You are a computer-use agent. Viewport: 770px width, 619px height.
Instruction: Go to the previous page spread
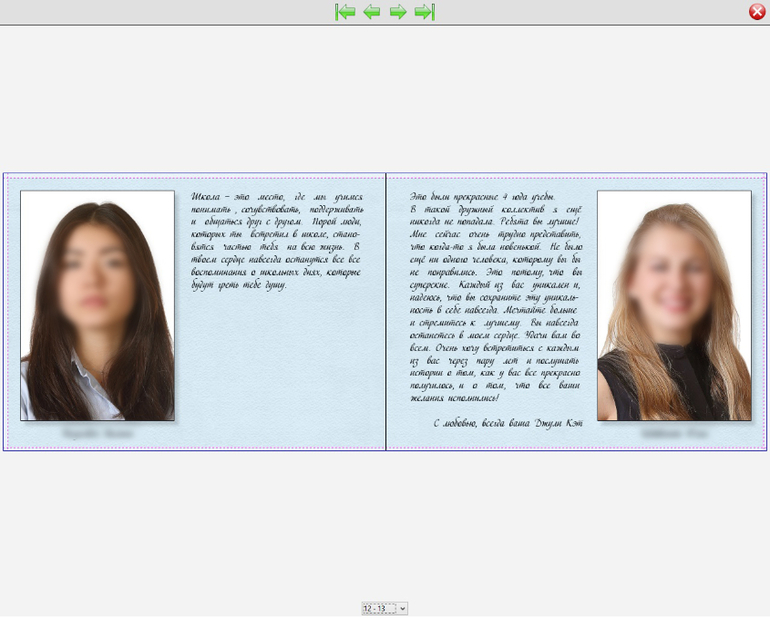coord(372,12)
